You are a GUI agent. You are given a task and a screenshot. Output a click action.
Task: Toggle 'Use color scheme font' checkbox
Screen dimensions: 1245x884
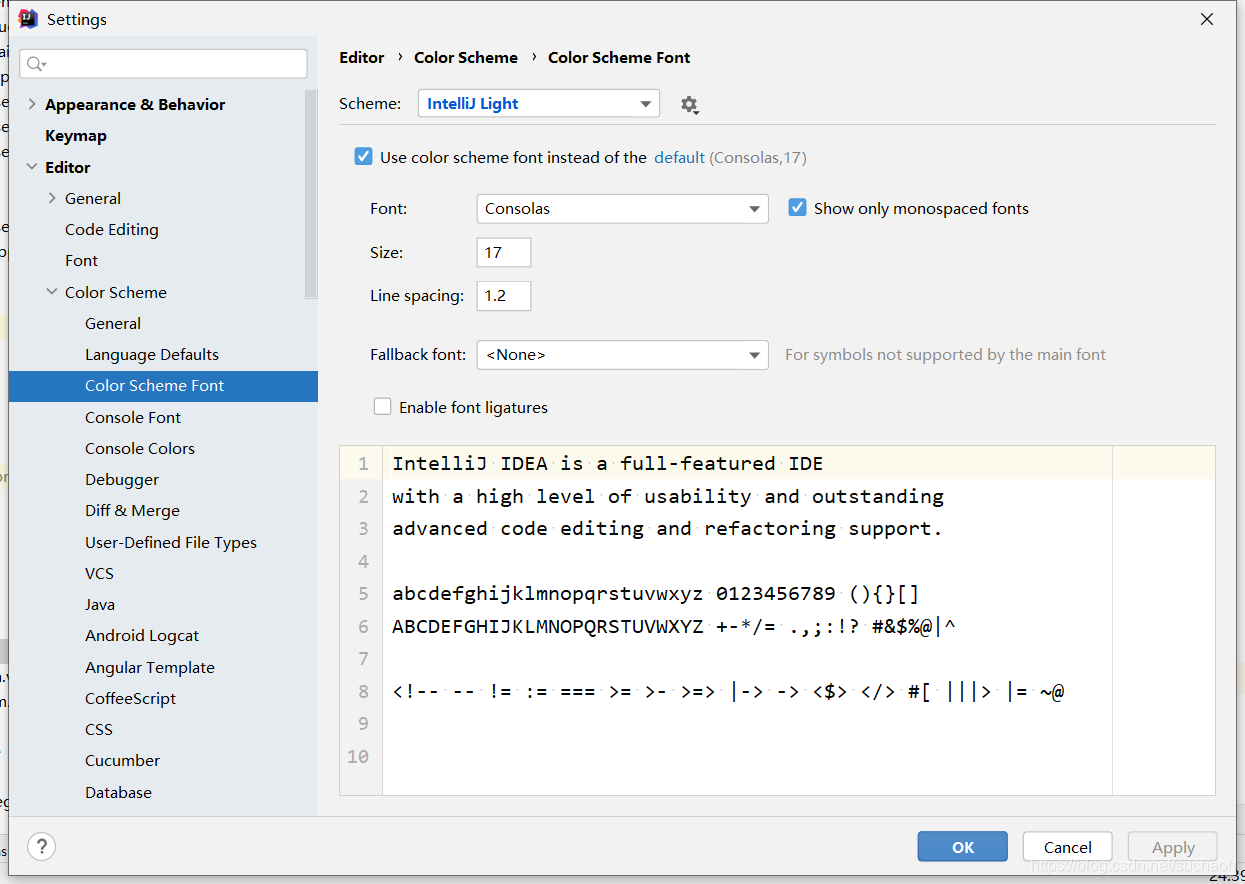click(x=363, y=157)
